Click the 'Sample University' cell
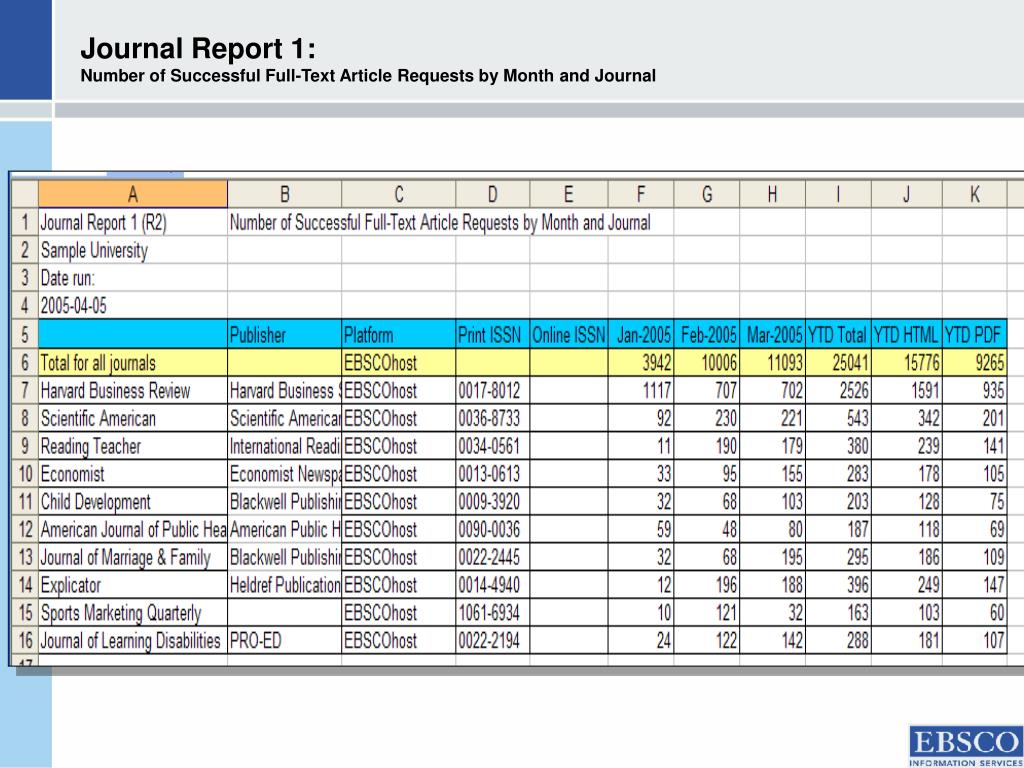Image resolution: width=1024 pixels, height=768 pixels. coord(133,251)
